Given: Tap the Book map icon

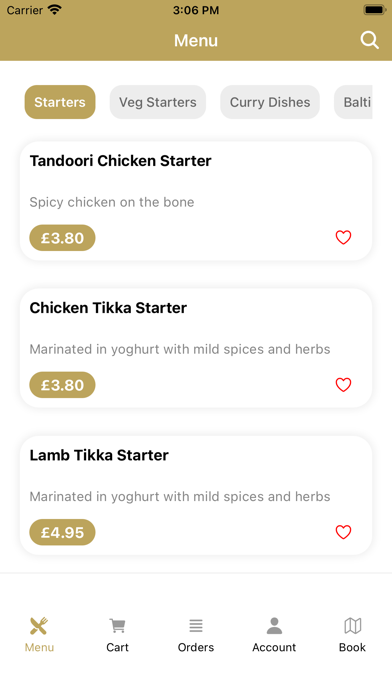Looking at the screenshot, I should pyautogui.click(x=352, y=626).
